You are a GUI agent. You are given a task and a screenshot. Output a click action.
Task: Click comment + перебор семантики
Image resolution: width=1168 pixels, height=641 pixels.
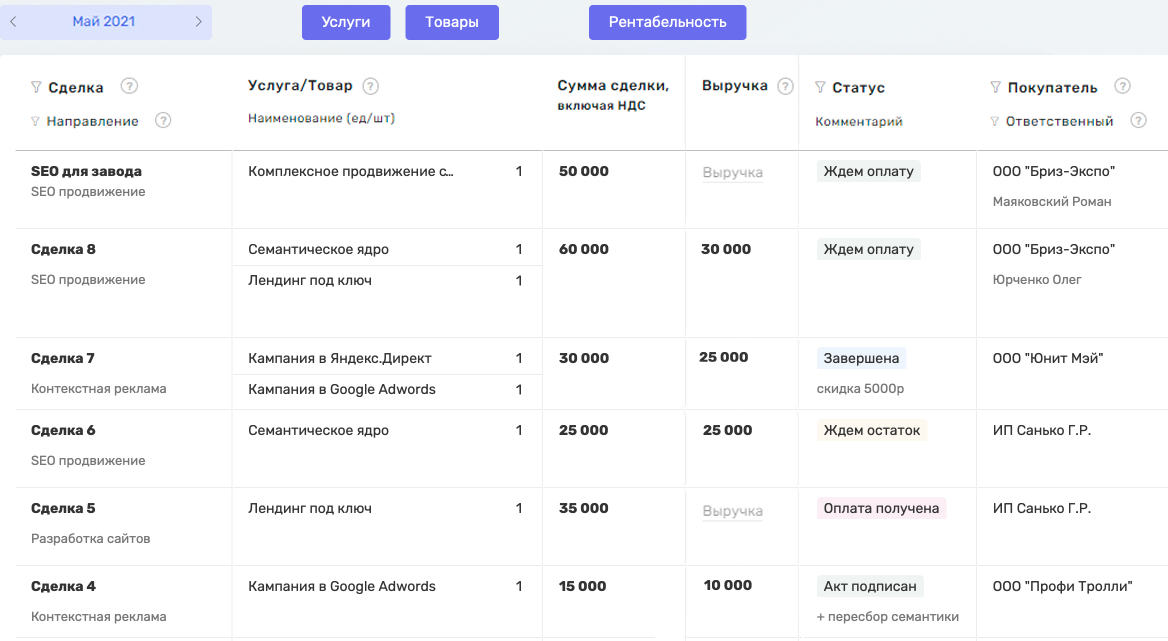tap(888, 616)
